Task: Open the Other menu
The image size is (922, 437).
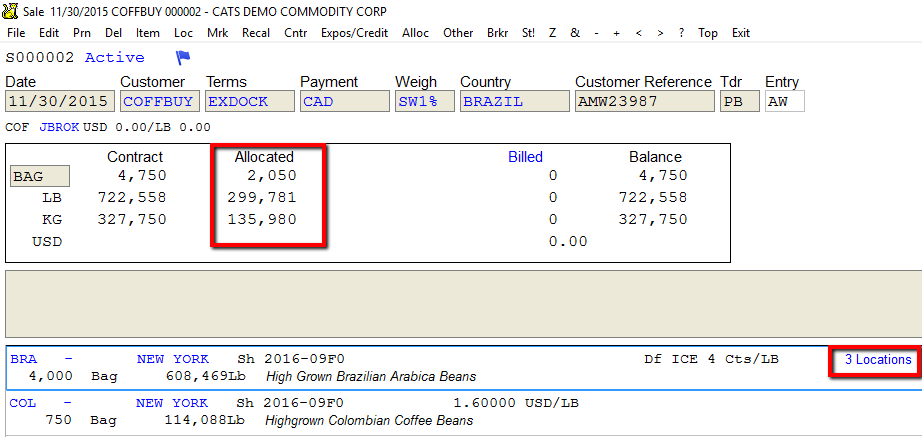Action: pos(458,33)
